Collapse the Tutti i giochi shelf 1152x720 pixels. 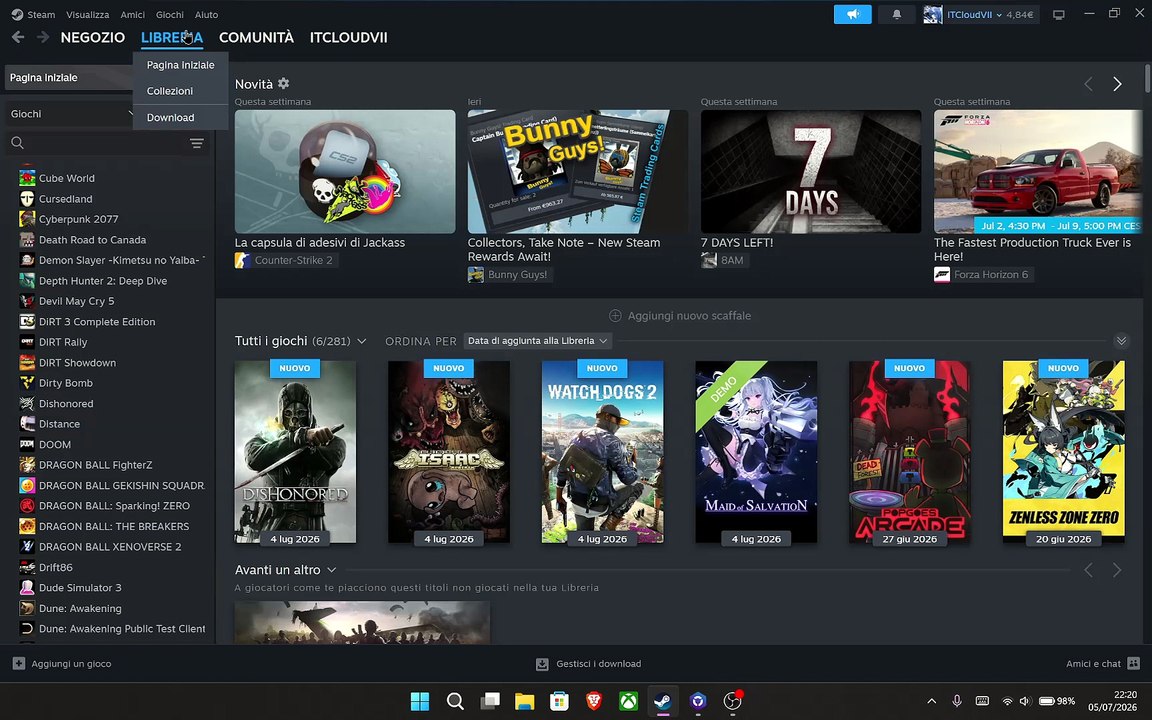(x=1121, y=340)
